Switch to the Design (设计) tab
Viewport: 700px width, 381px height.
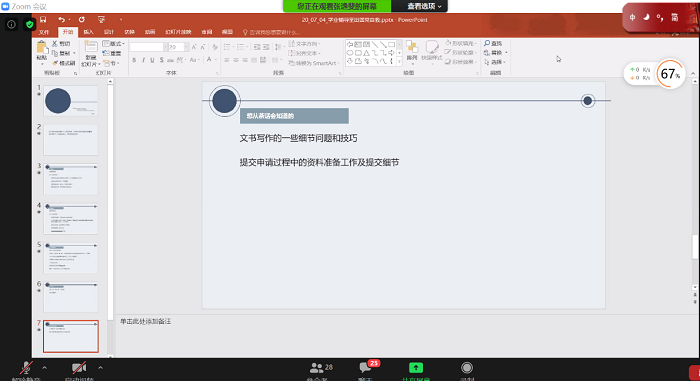[109, 32]
